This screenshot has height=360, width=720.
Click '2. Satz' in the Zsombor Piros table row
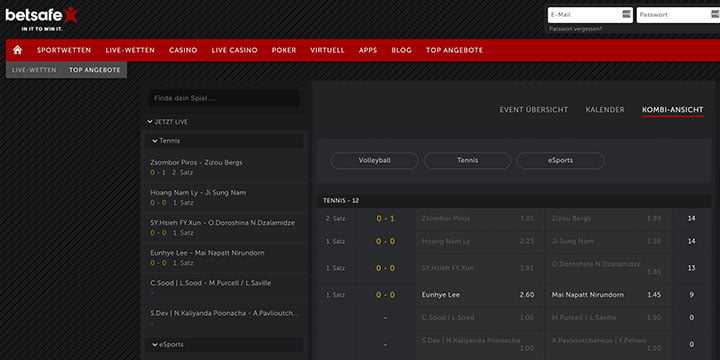[335, 219]
